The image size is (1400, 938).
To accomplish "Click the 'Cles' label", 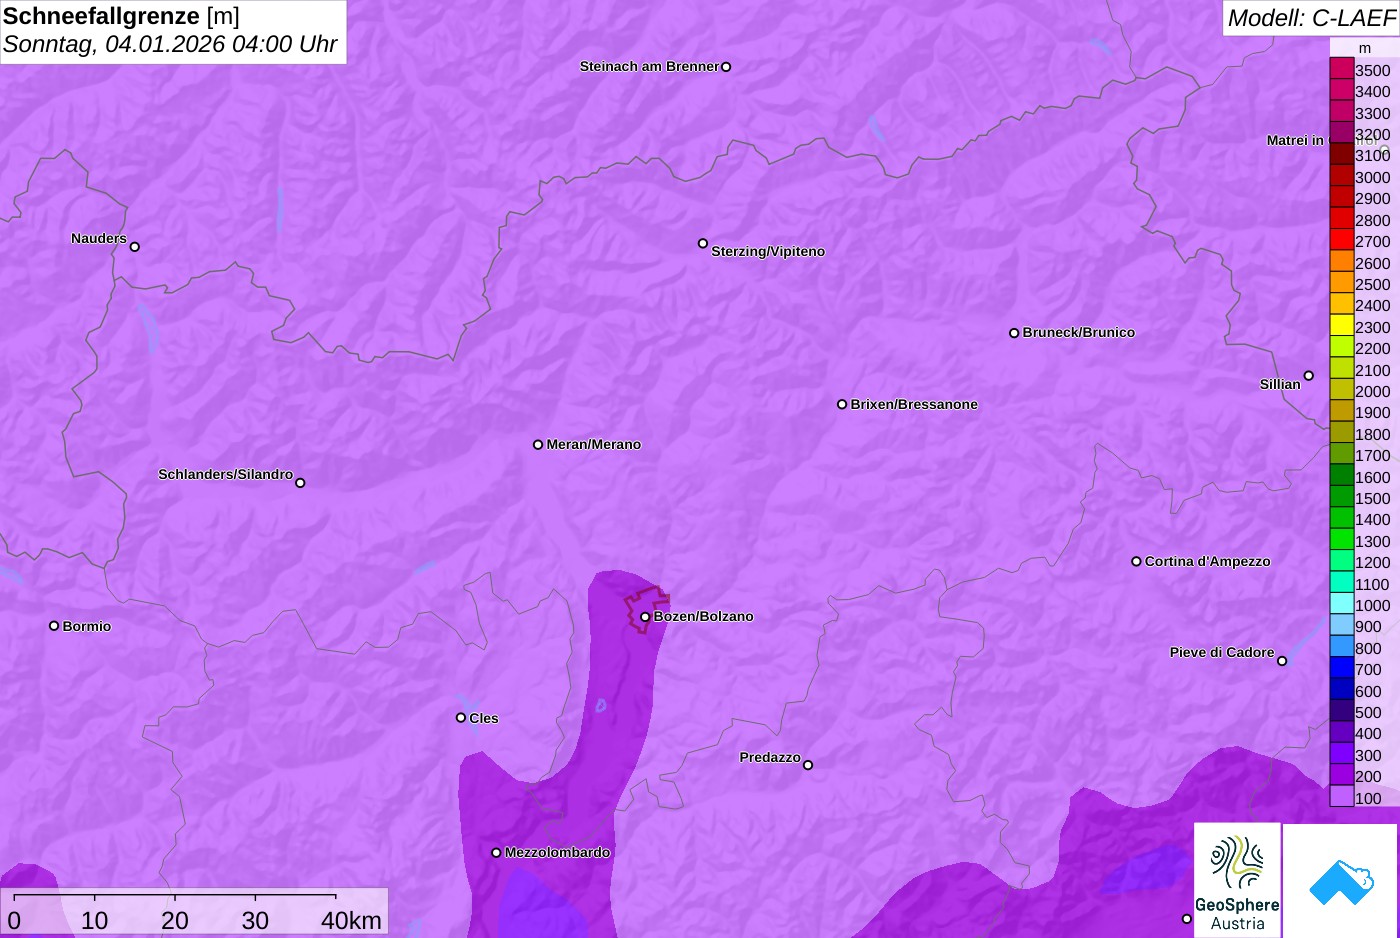I will (484, 718).
